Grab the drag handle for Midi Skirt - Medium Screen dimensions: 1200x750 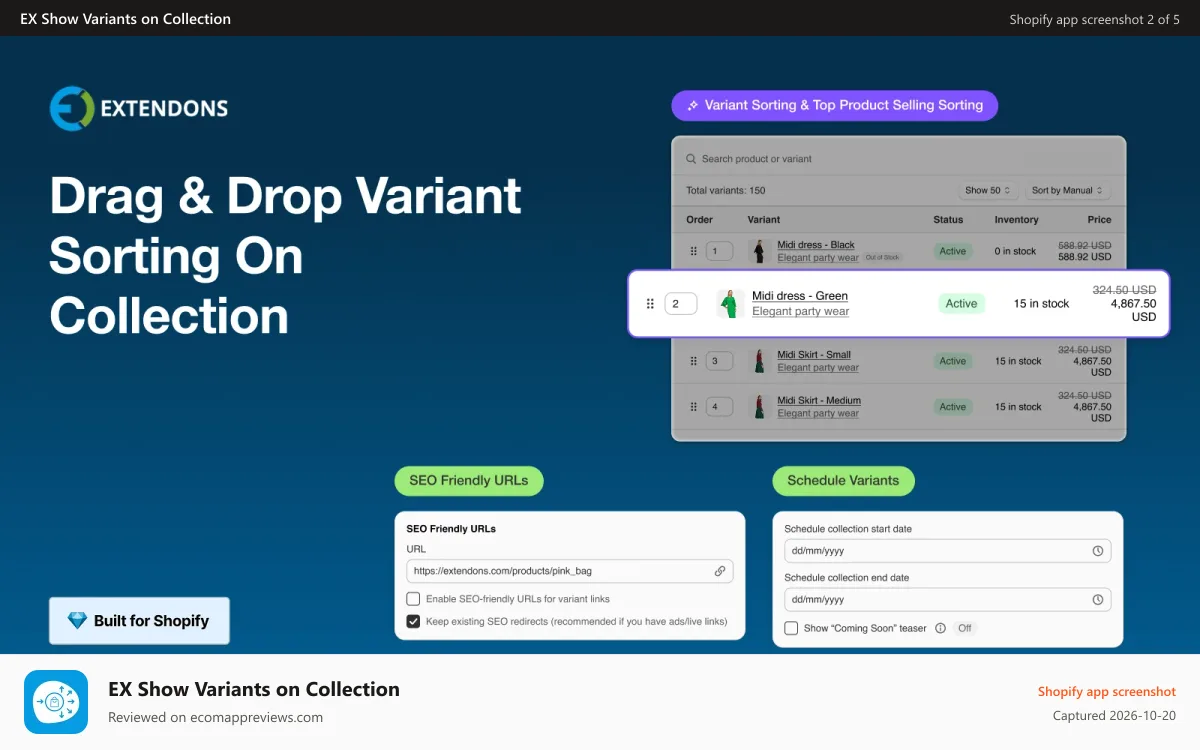[693, 407]
